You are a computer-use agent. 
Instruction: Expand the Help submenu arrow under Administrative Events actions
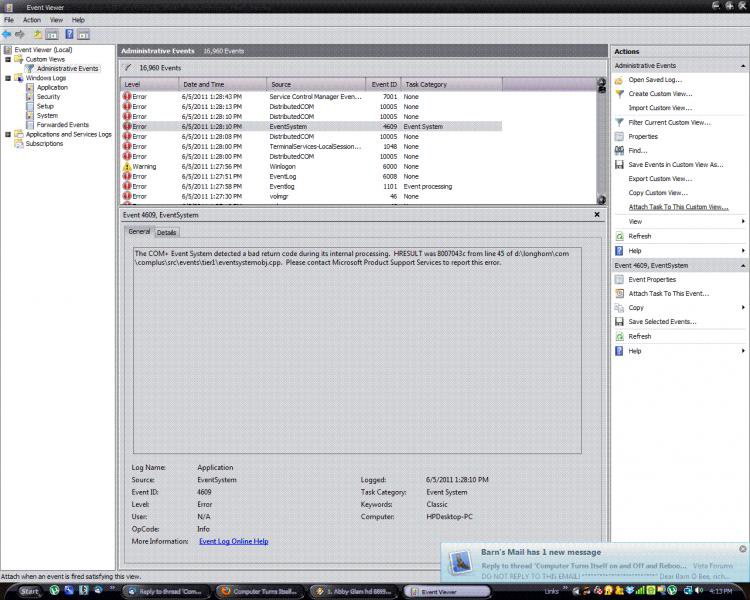tap(743, 251)
